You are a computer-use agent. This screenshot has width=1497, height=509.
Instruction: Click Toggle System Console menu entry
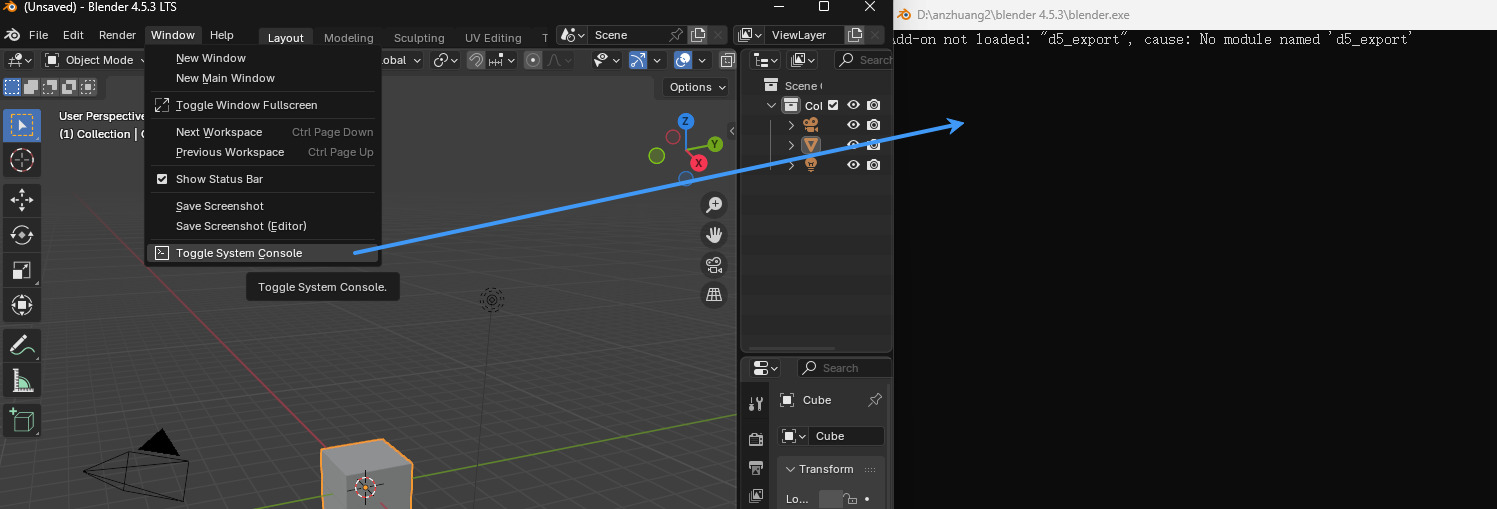point(239,253)
